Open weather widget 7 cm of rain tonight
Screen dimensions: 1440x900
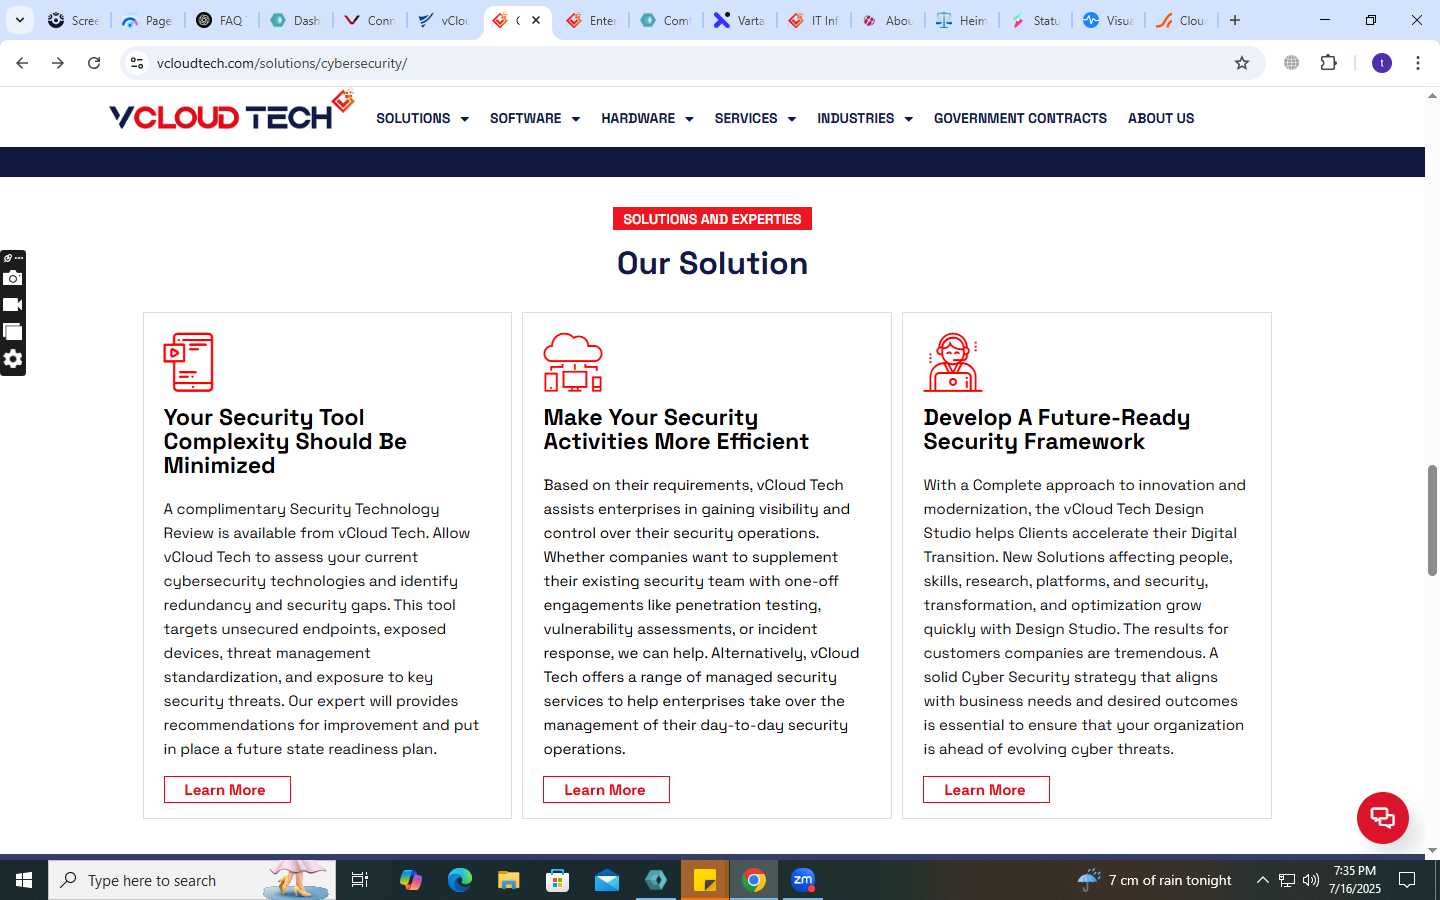coord(1155,880)
